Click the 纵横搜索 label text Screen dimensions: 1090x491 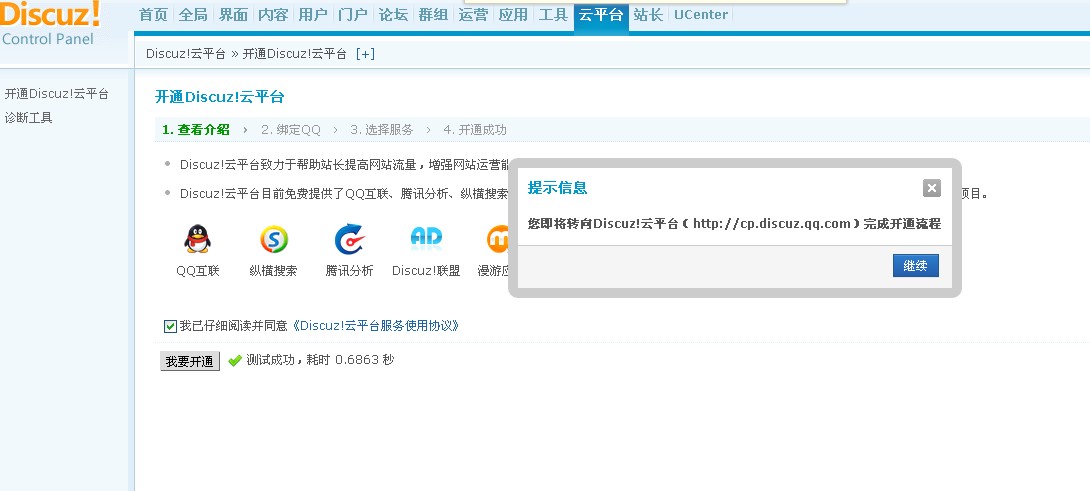click(273, 271)
